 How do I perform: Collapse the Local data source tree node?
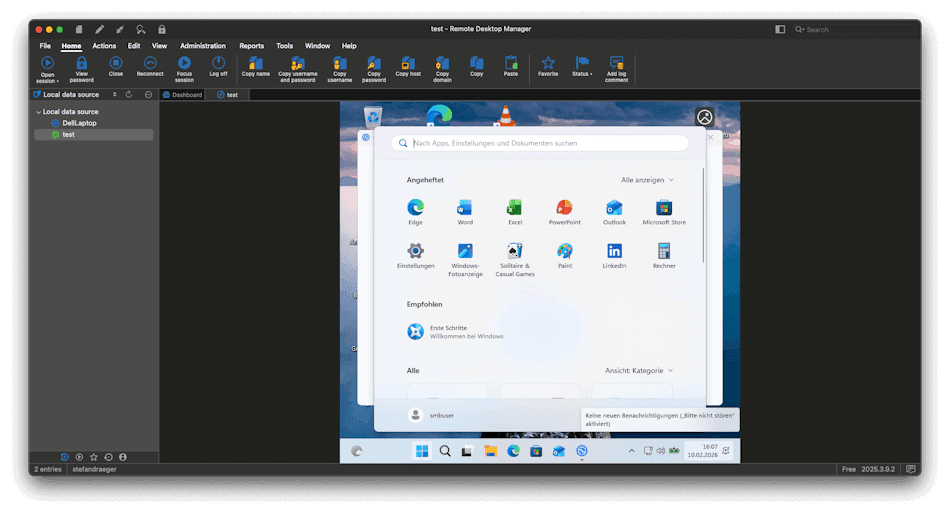(38, 112)
